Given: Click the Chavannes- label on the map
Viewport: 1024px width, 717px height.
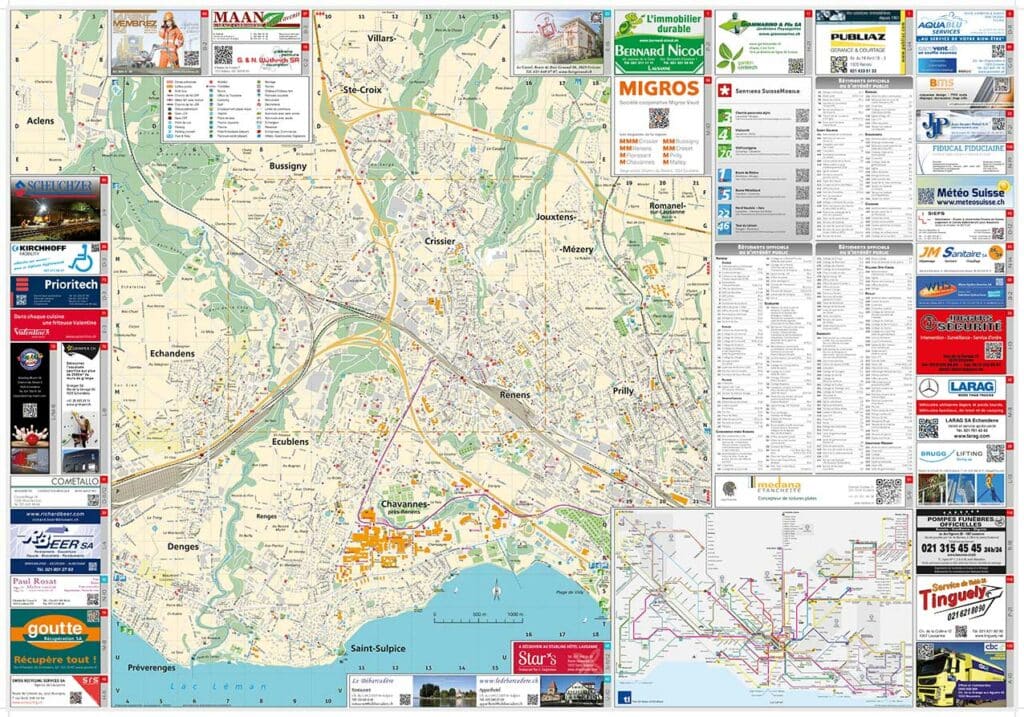Looking at the screenshot, I should click(405, 504).
